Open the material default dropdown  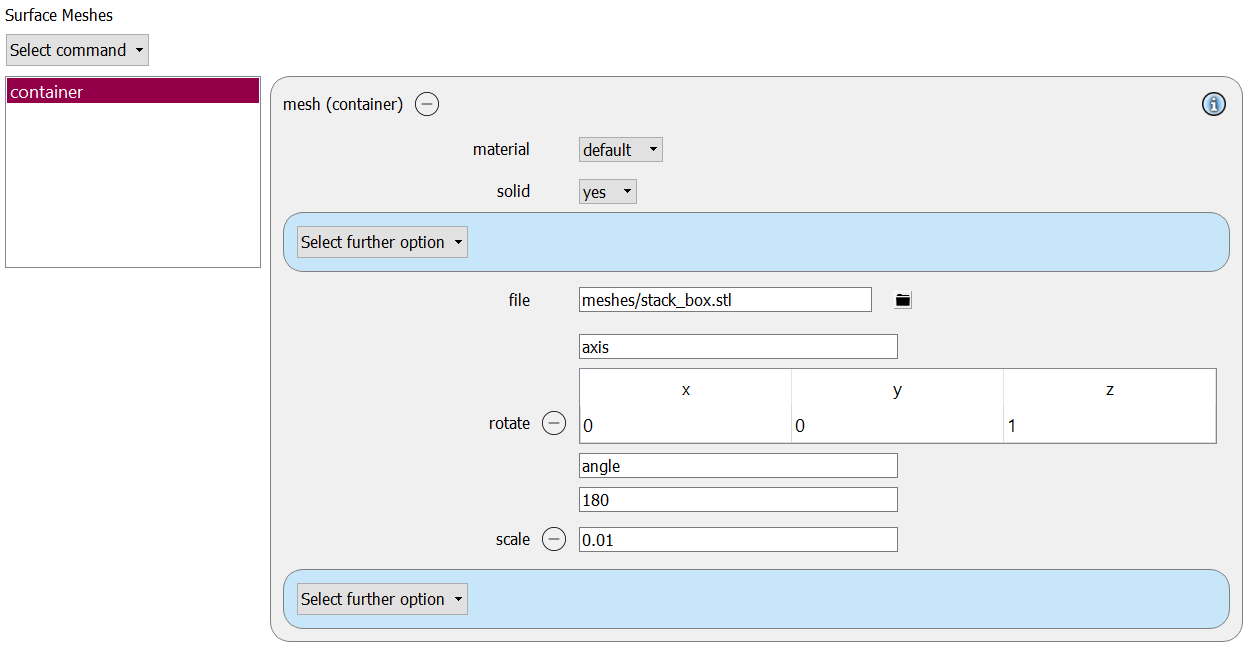pyautogui.click(x=621, y=150)
